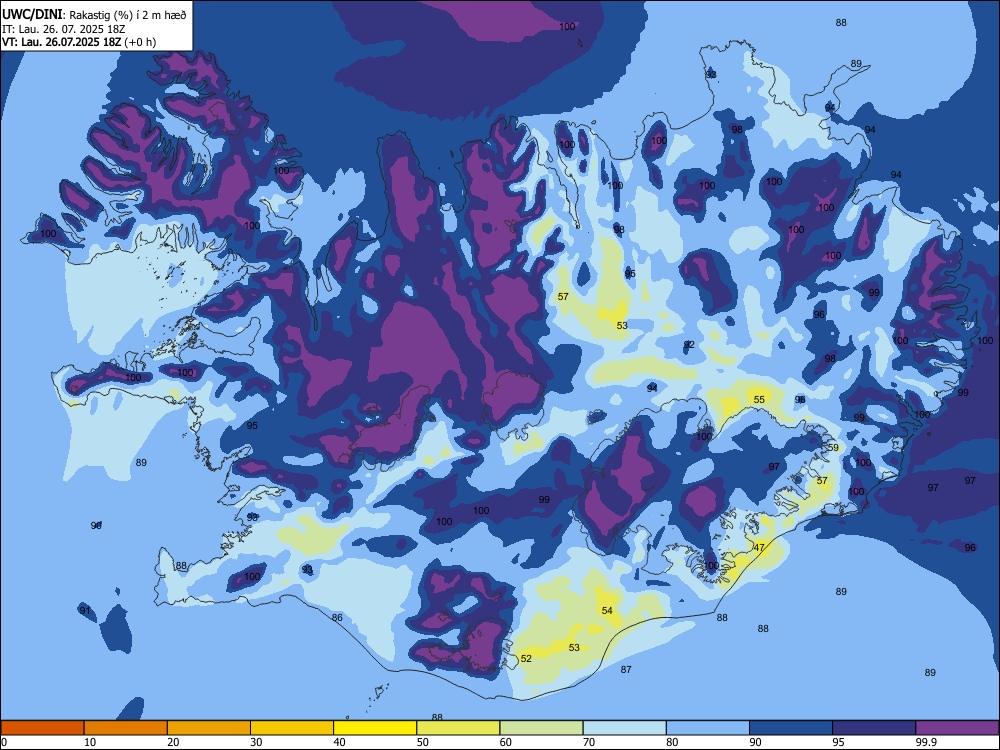Click the '55' humidity value on map
Screen dimensions: 1000x750
click(759, 400)
